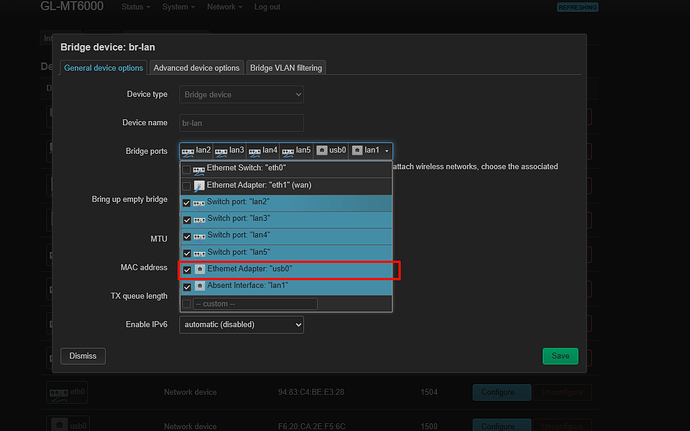690x431 pixels.
Task: Click the custom port entry field
Action: coord(255,303)
